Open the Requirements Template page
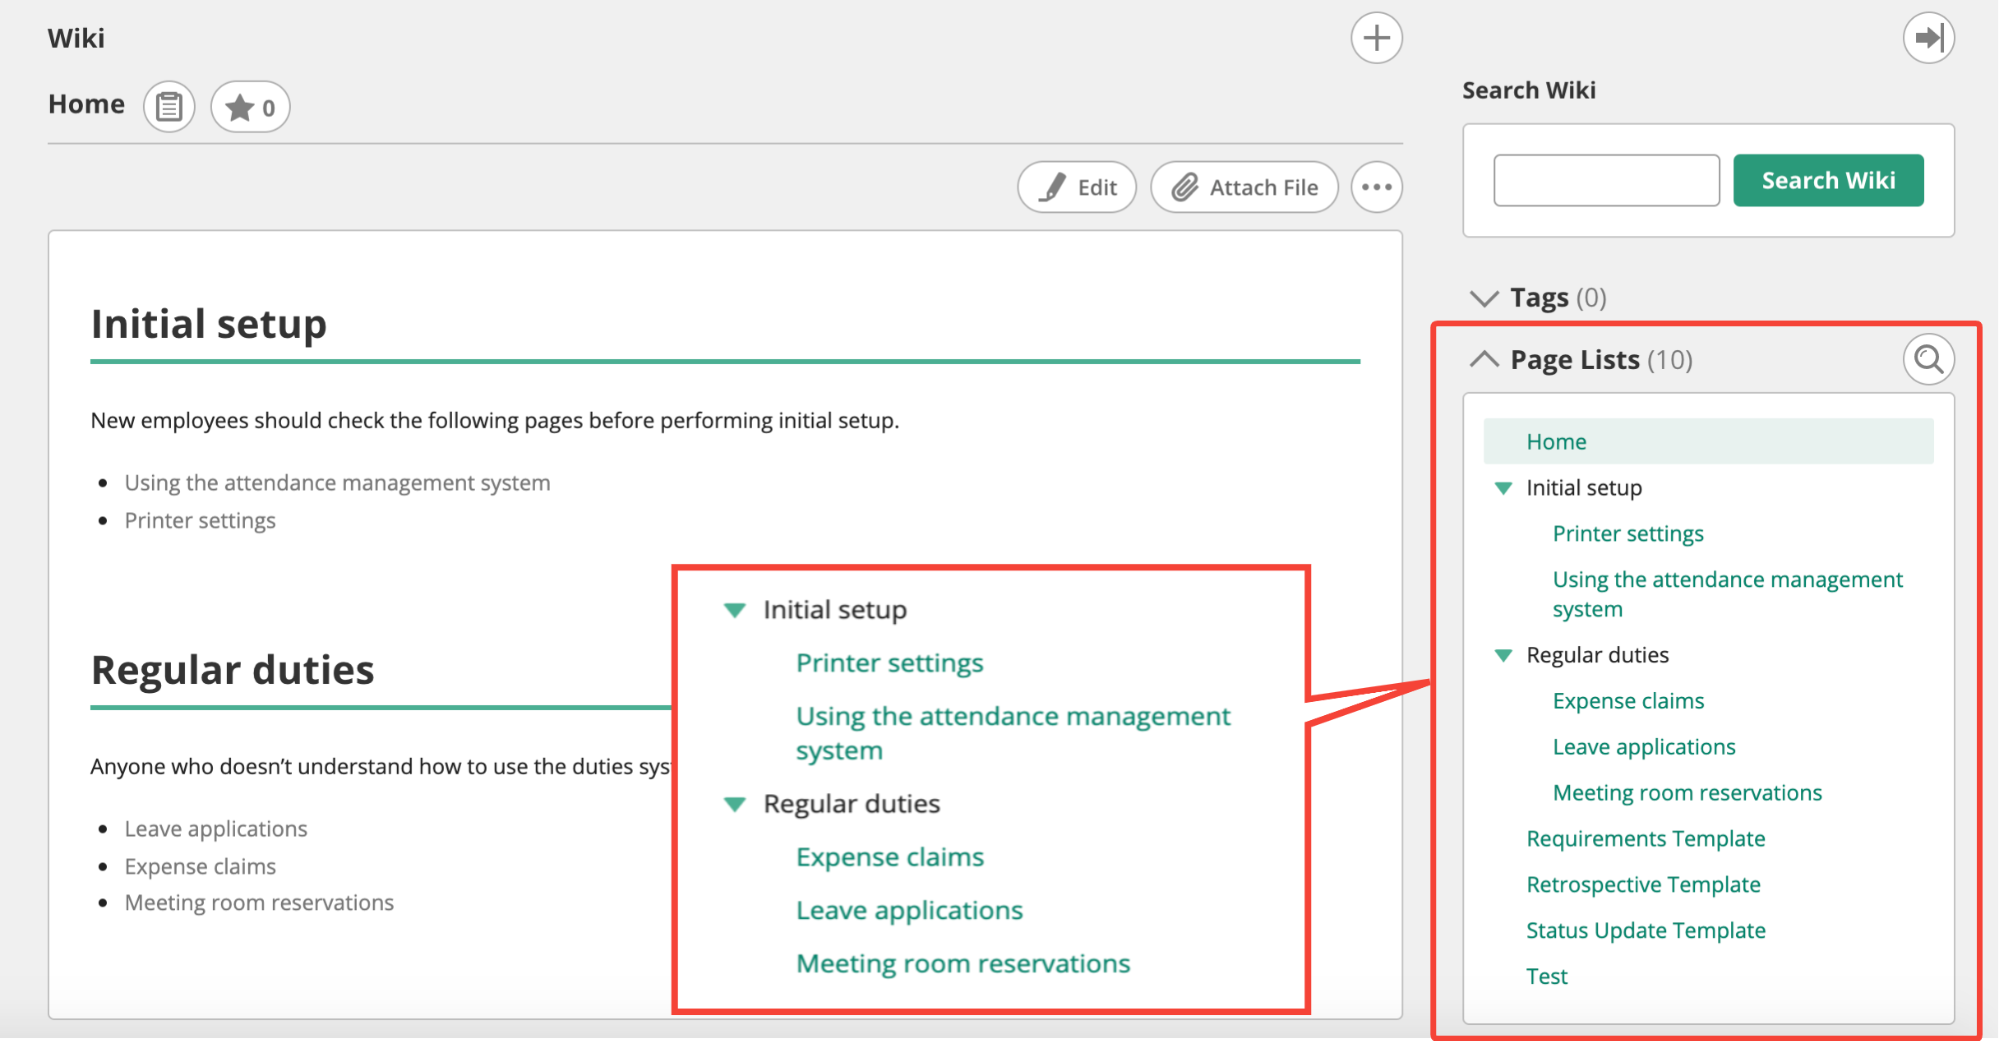The height and width of the screenshot is (1041, 1999). click(x=1645, y=839)
